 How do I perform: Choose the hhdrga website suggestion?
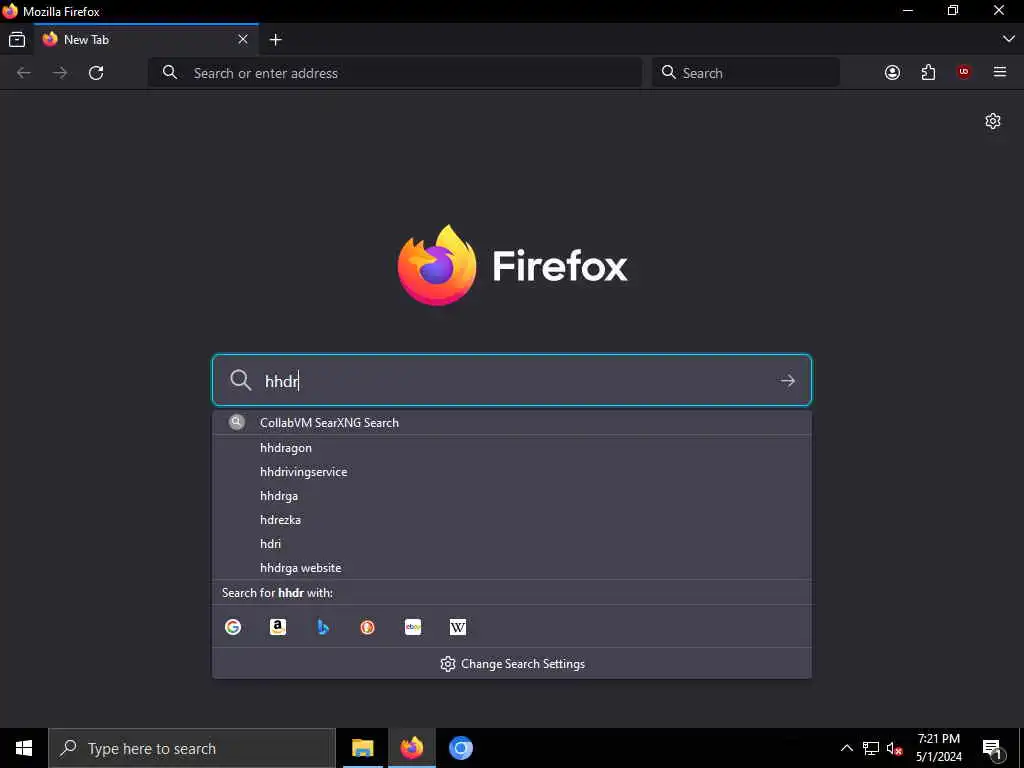click(x=512, y=568)
